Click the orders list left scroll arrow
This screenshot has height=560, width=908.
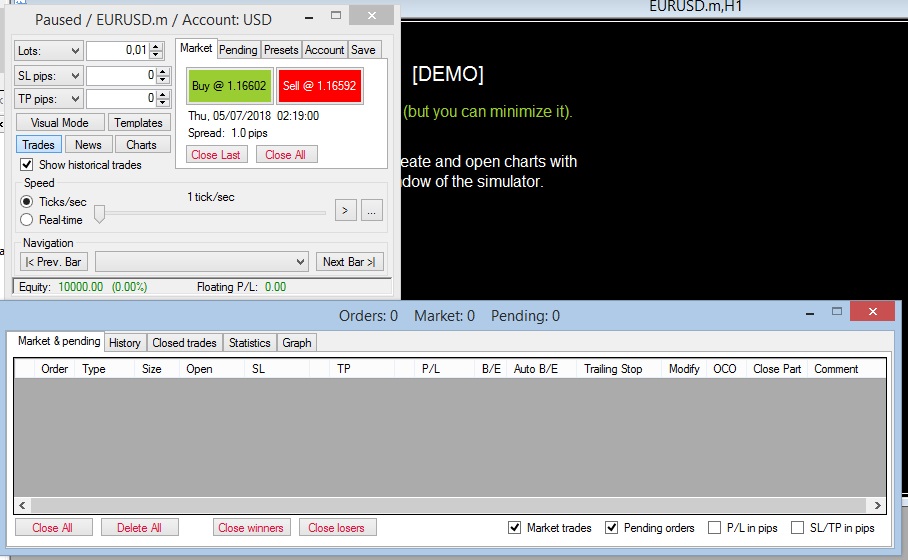[22, 506]
